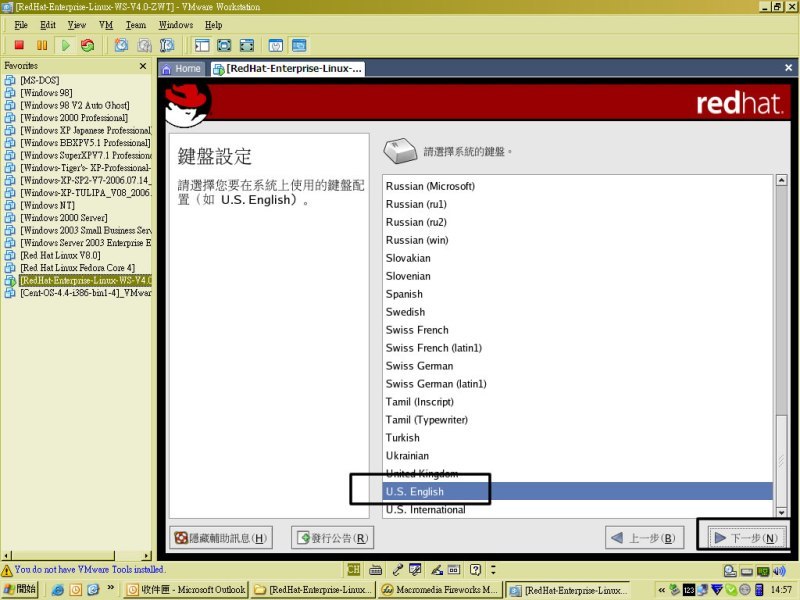
Task: Click the next step button labeled (N)
Action: [746, 538]
